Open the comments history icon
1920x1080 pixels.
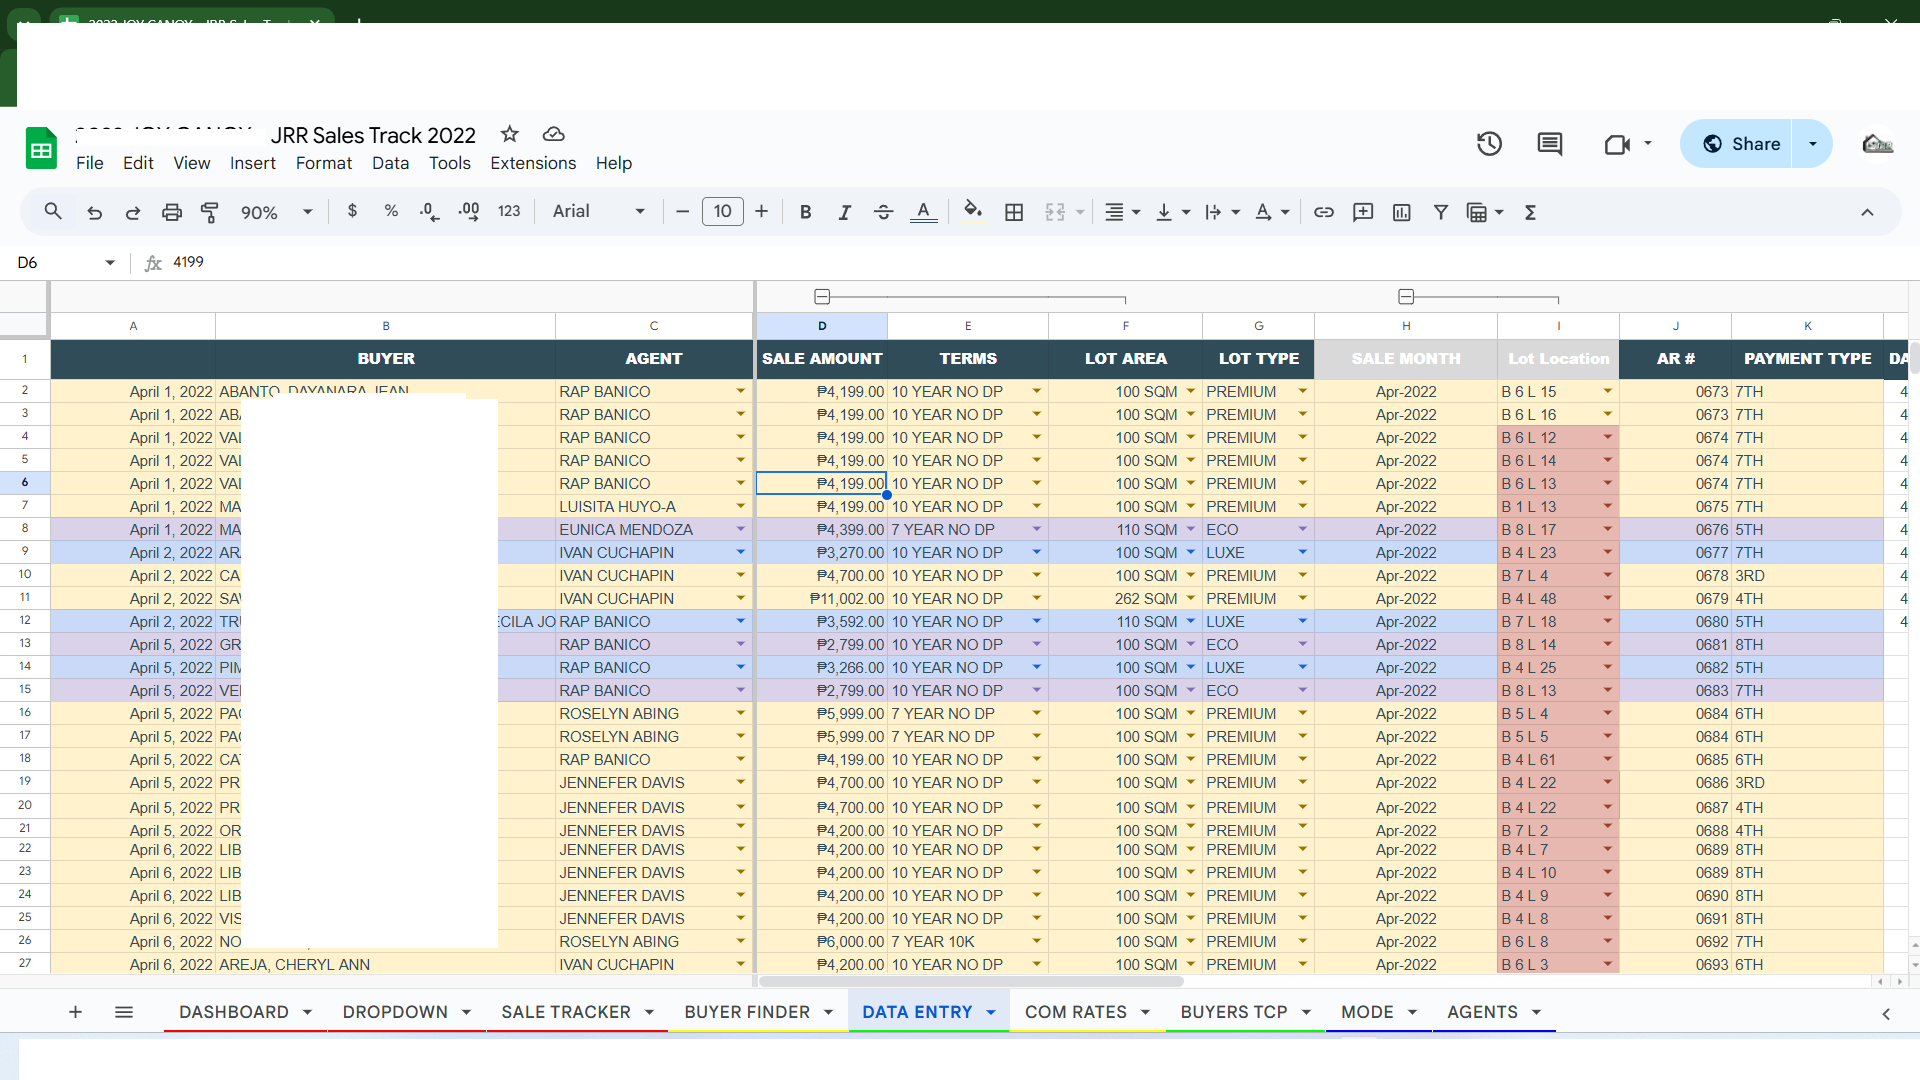coord(1549,144)
